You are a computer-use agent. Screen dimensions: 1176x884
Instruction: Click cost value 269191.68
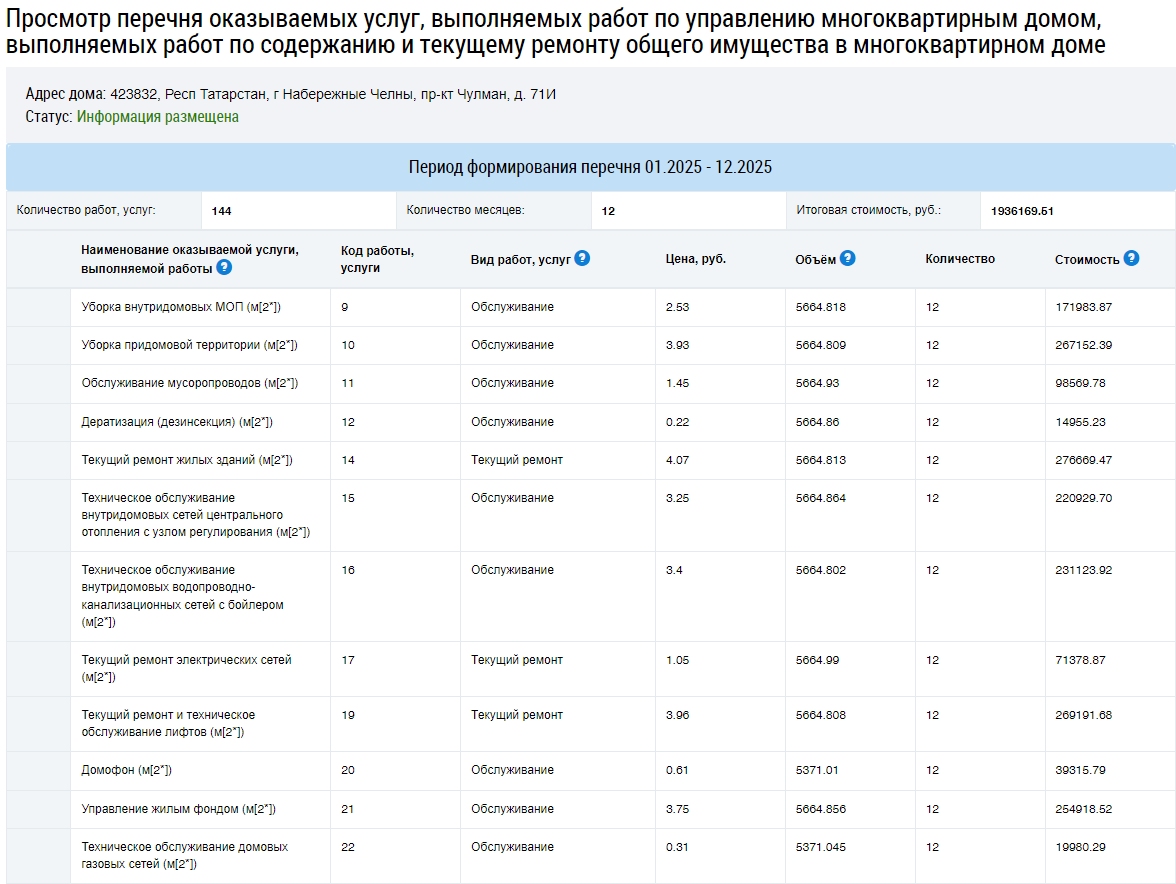1083,715
